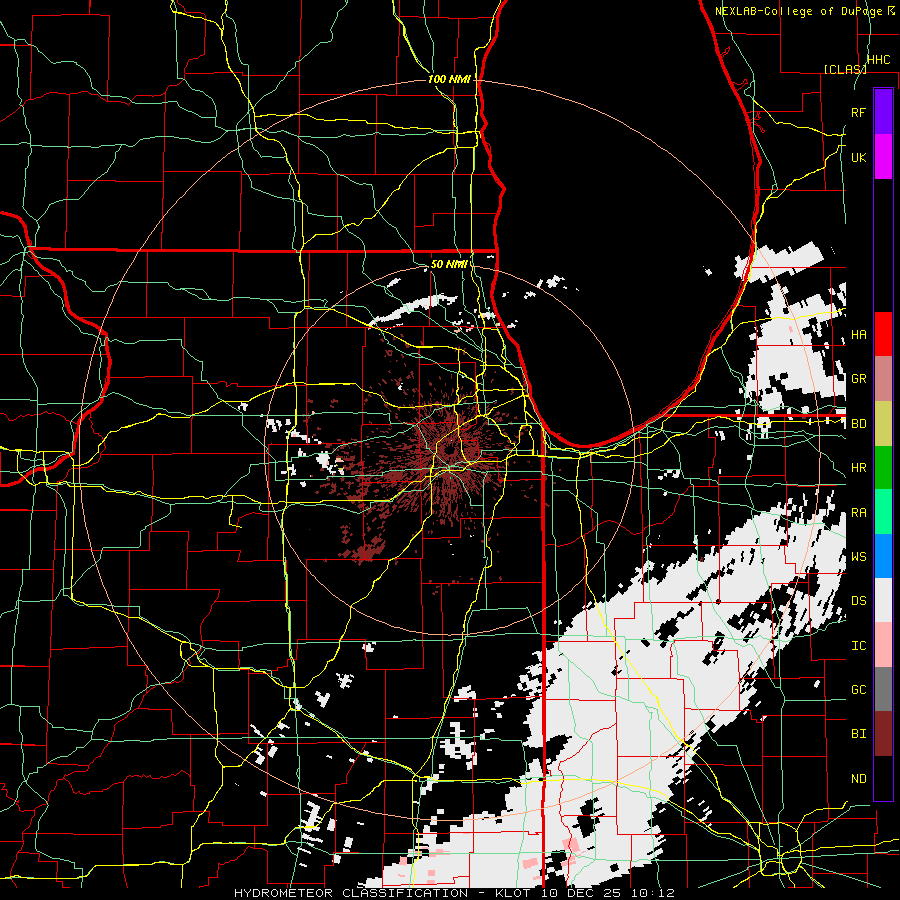
Task: Click the "HYDROMETEOR CLASSIFICATION" footer title
Action: click(351, 893)
